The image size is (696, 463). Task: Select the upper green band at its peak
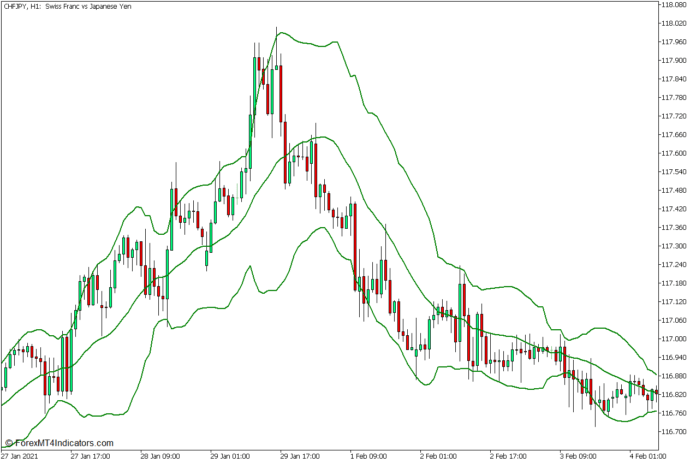click(x=281, y=32)
